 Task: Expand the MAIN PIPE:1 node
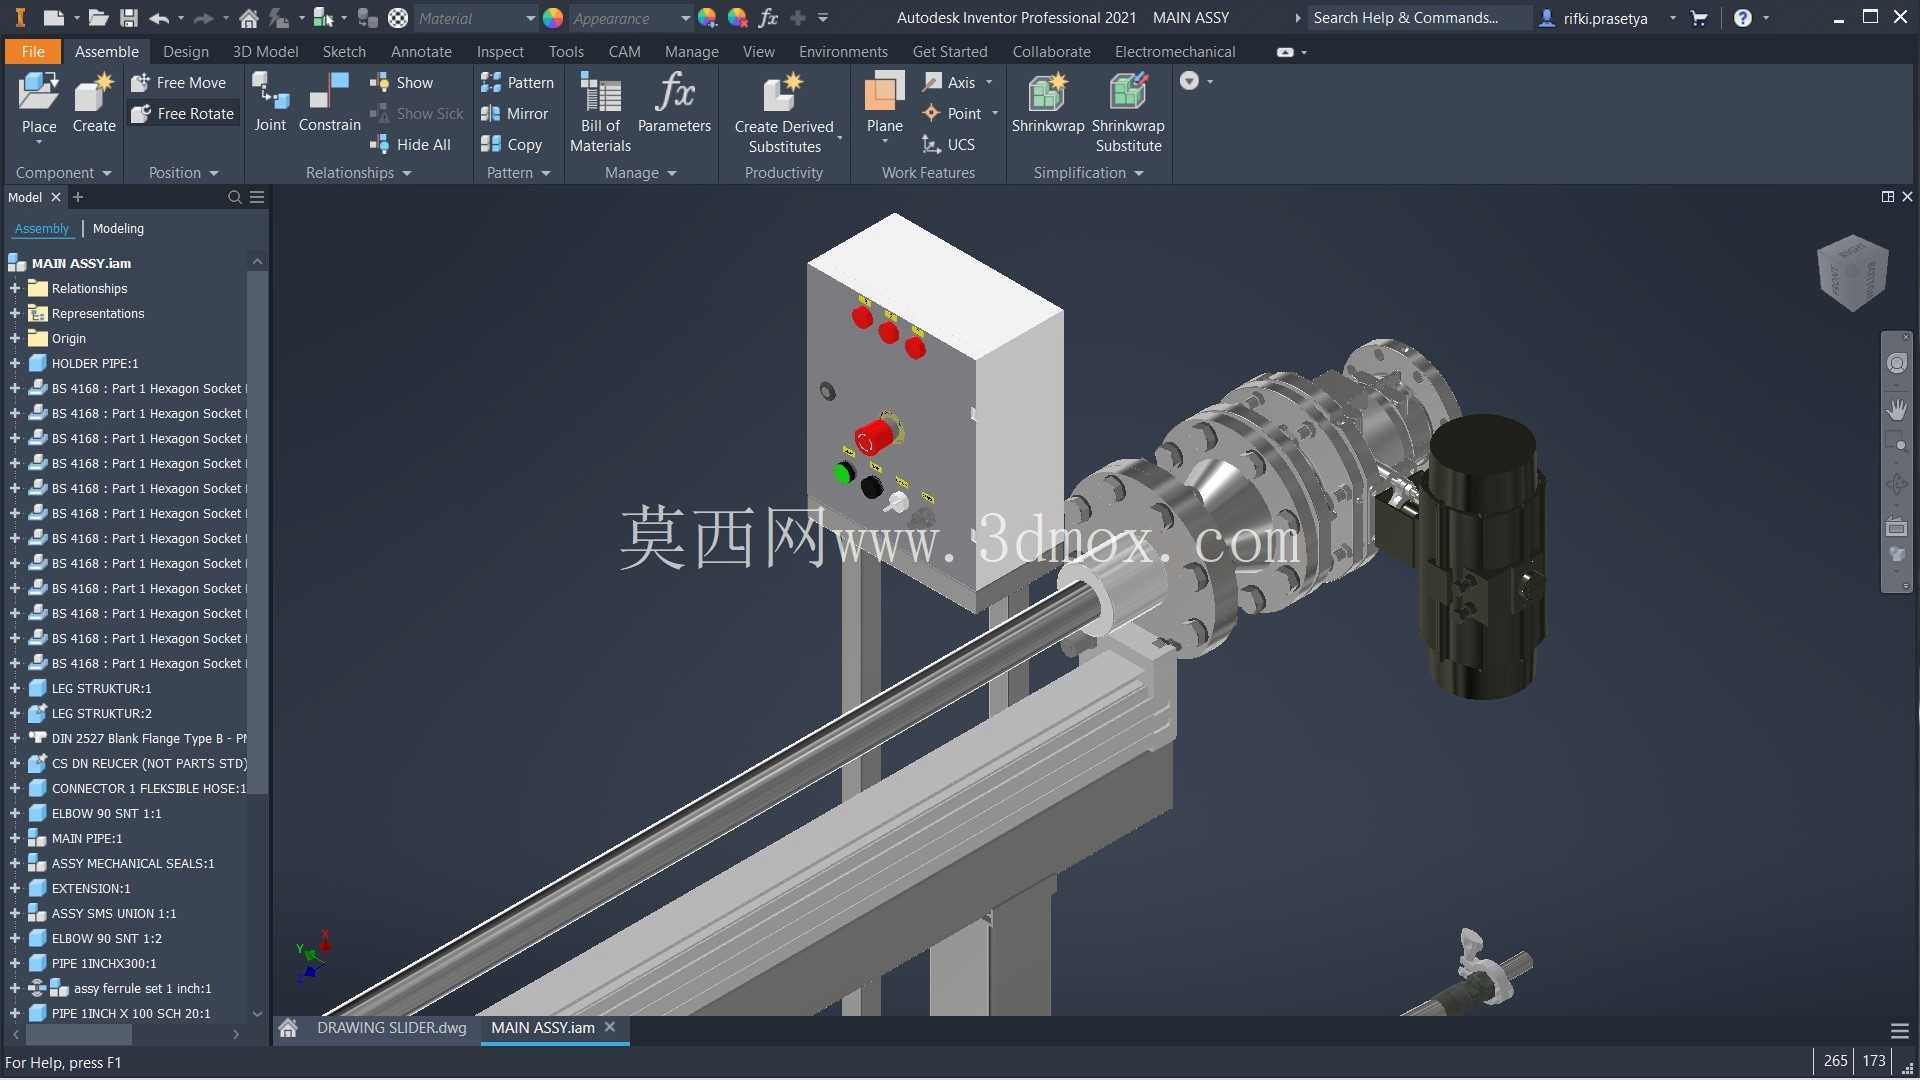click(15, 839)
